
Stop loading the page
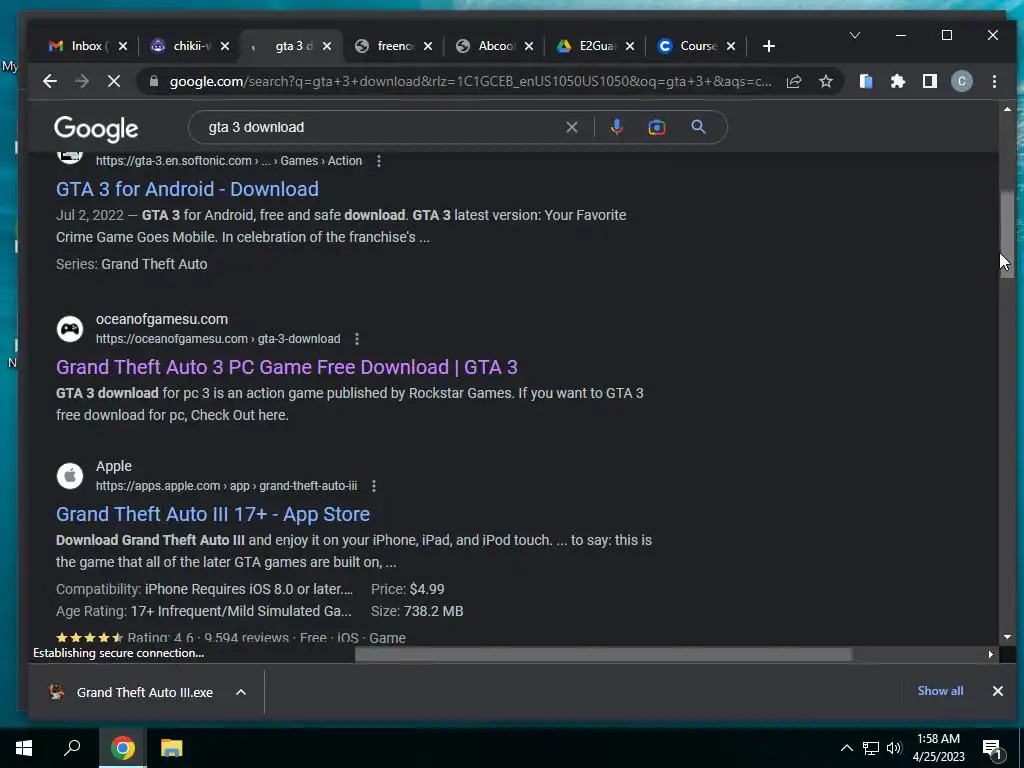(114, 81)
